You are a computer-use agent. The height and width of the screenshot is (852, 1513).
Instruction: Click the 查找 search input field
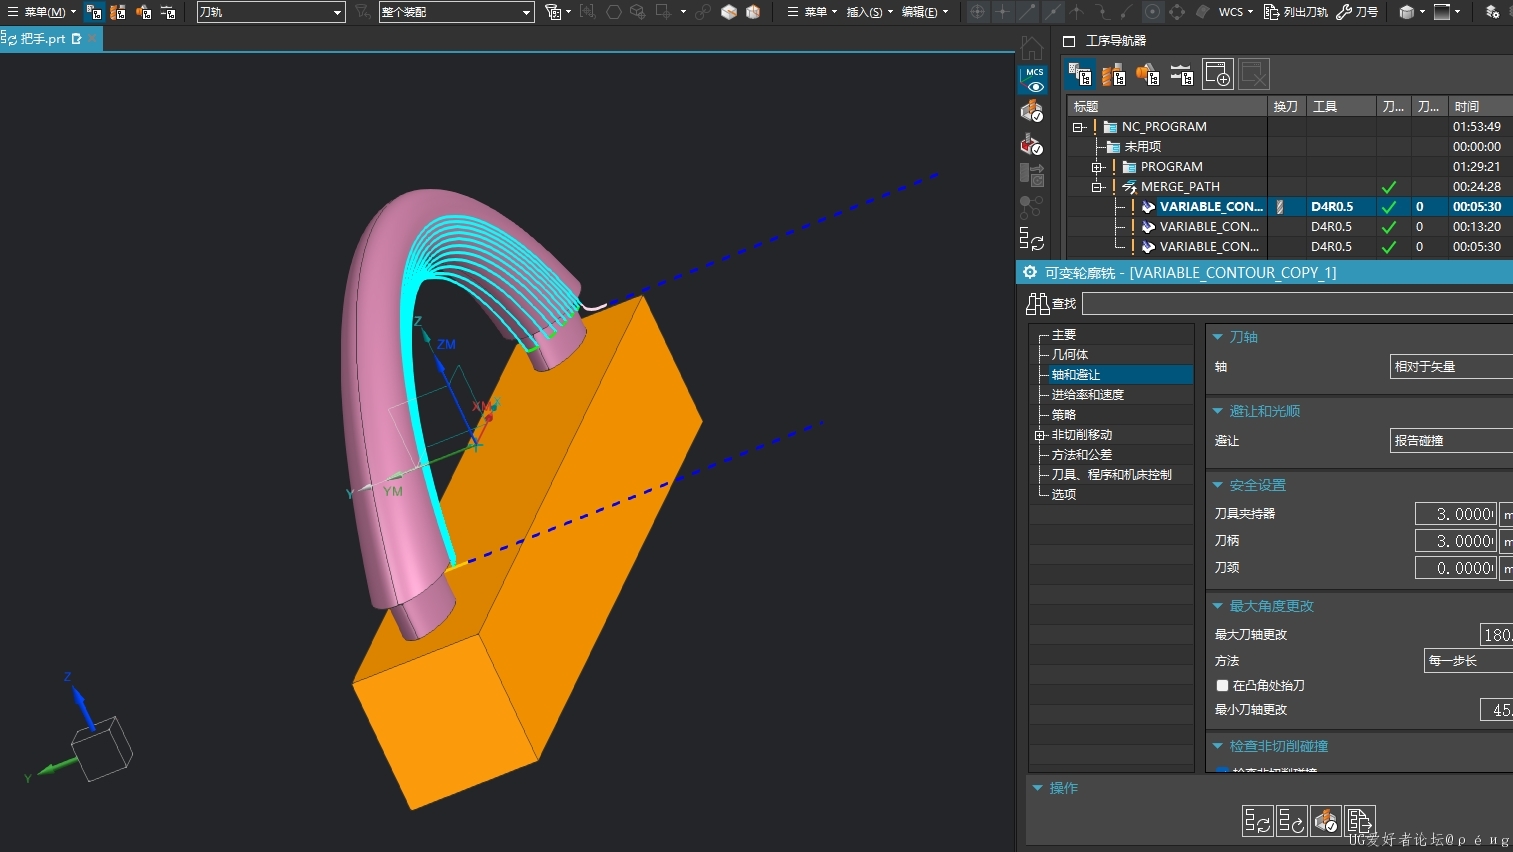tap(1297, 303)
